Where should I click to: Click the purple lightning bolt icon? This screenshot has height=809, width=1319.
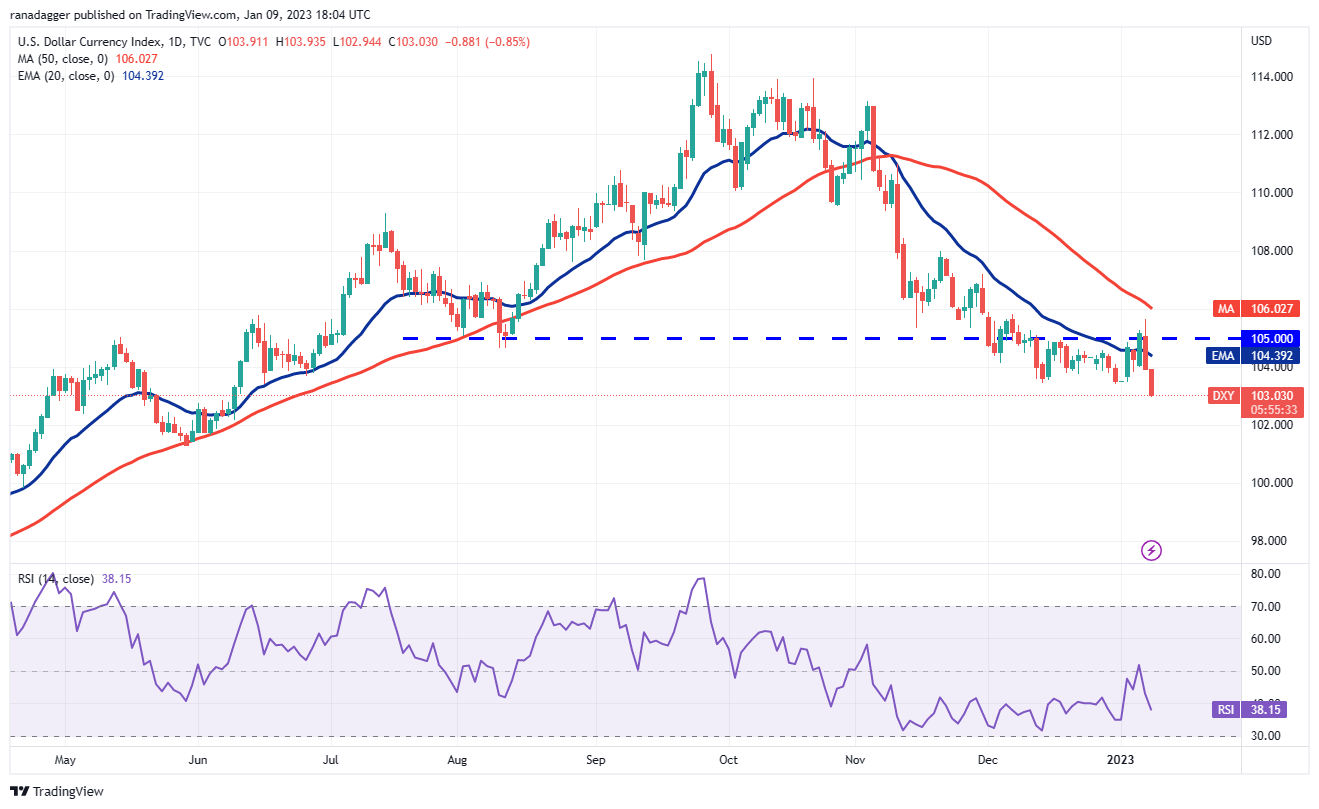tap(1151, 550)
